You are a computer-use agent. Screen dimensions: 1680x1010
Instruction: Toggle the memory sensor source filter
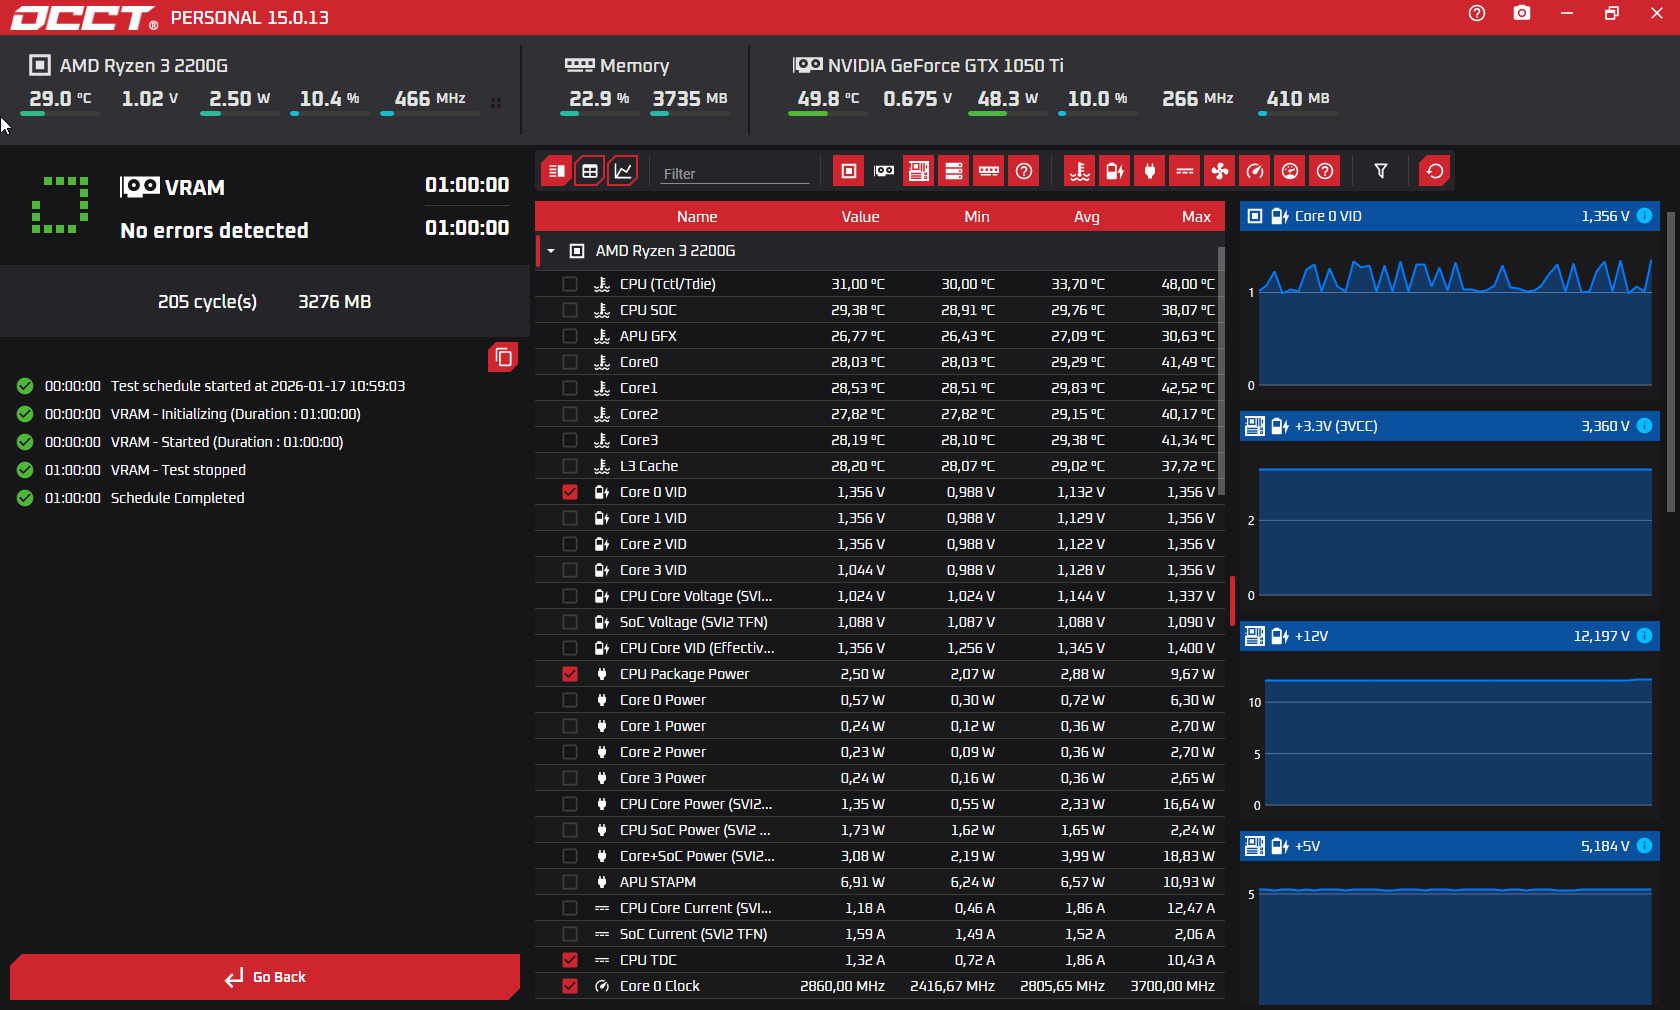989,171
